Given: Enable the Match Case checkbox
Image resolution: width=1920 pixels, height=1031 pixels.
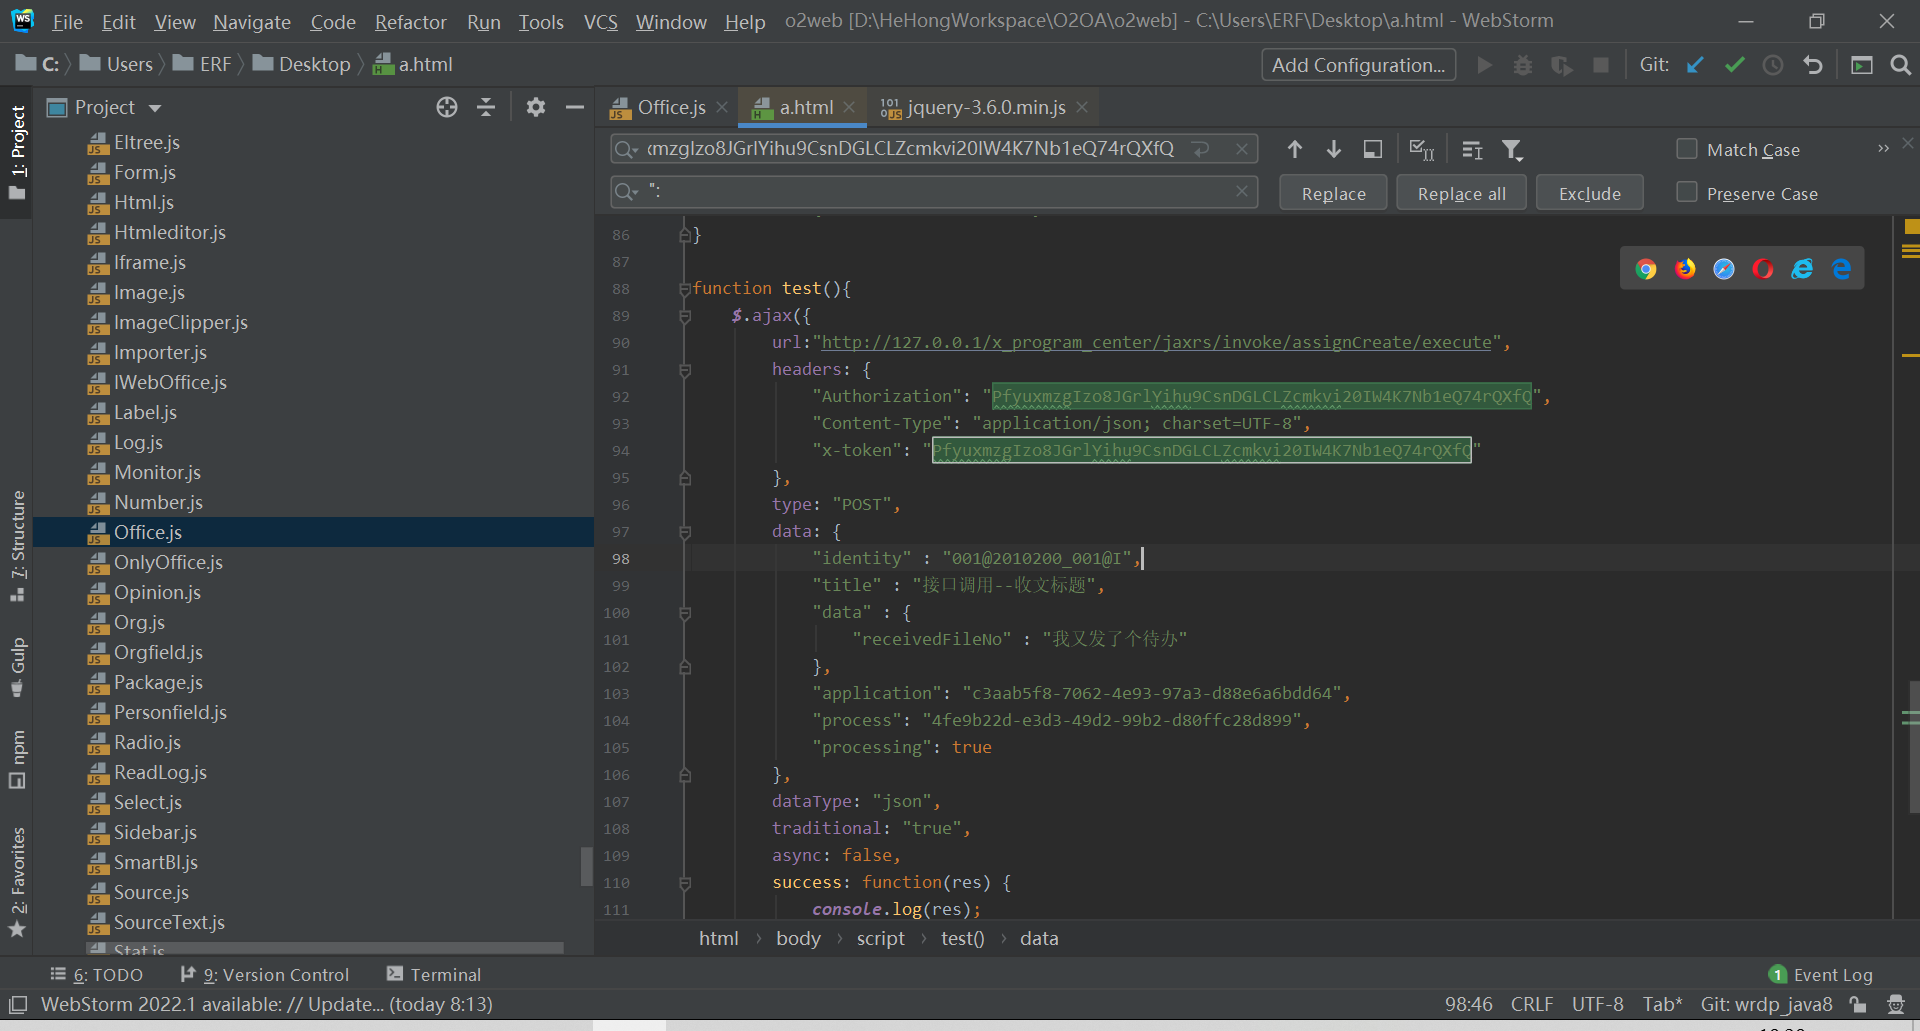Looking at the screenshot, I should 1687,149.
